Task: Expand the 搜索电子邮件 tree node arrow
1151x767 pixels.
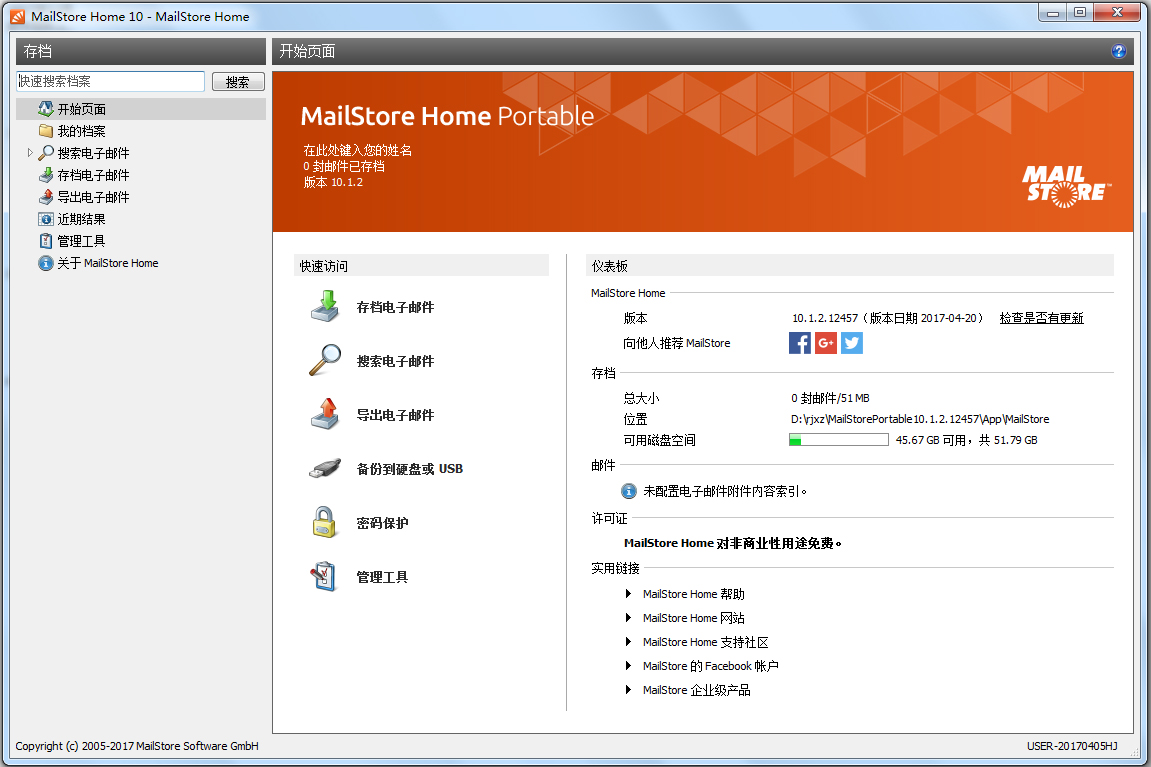Action: pyautogui.click(x=30, y=153)
